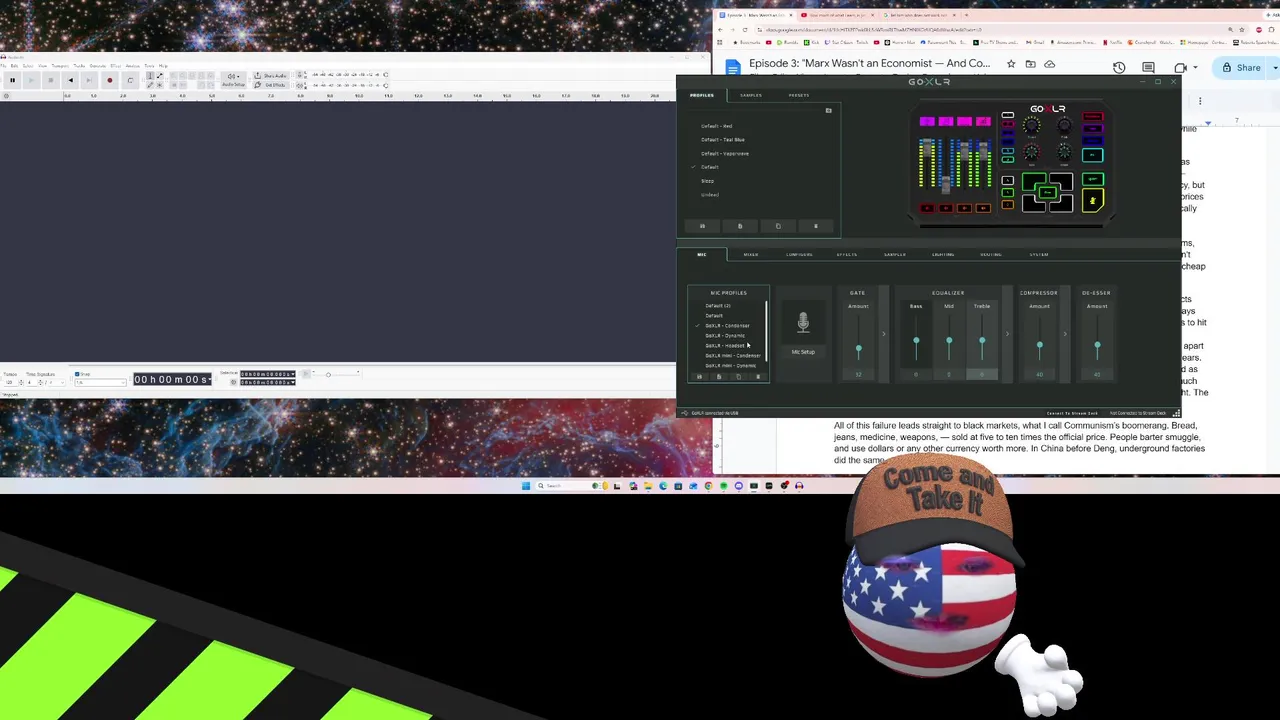
Task: Open Audacity Edit menu
Action: (14, 66)
